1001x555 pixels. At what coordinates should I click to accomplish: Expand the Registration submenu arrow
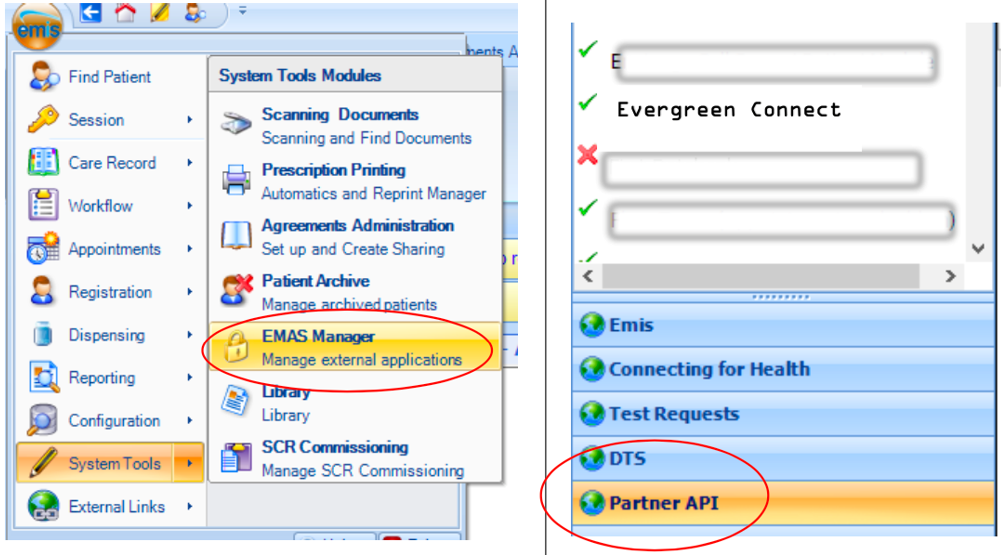click(x=190, y=291)
